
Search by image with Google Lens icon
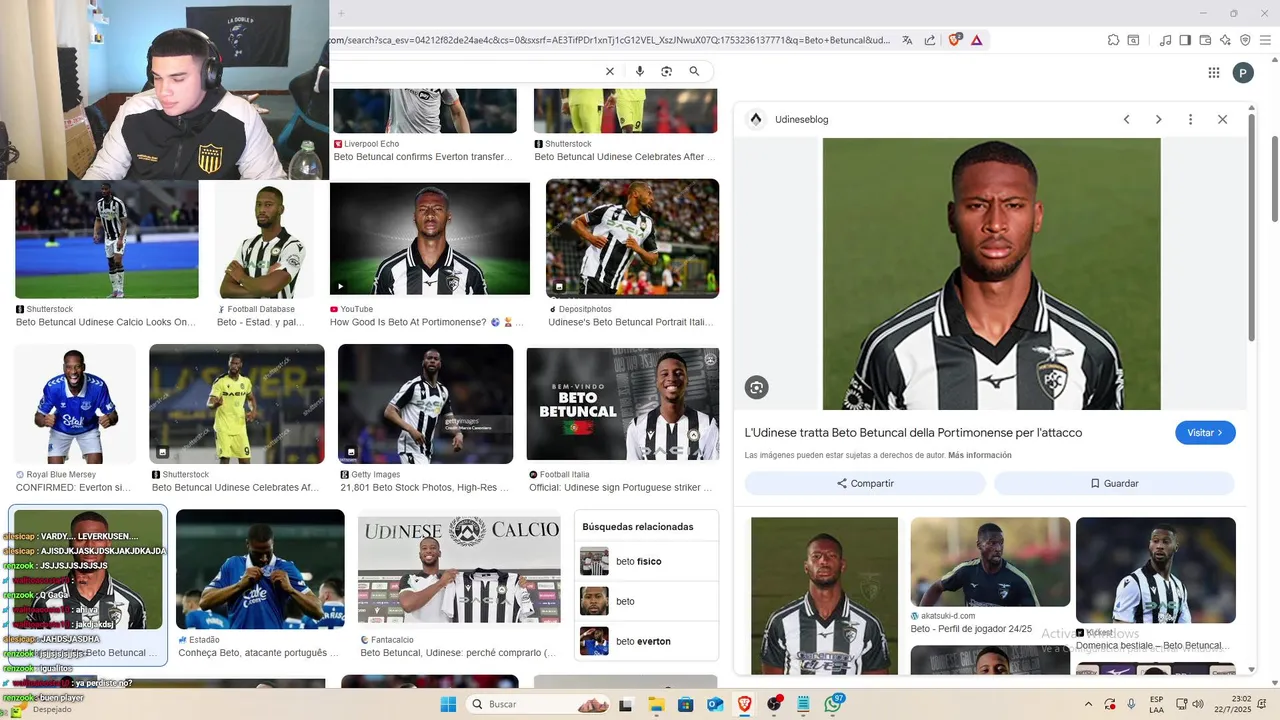pos(666,71)
